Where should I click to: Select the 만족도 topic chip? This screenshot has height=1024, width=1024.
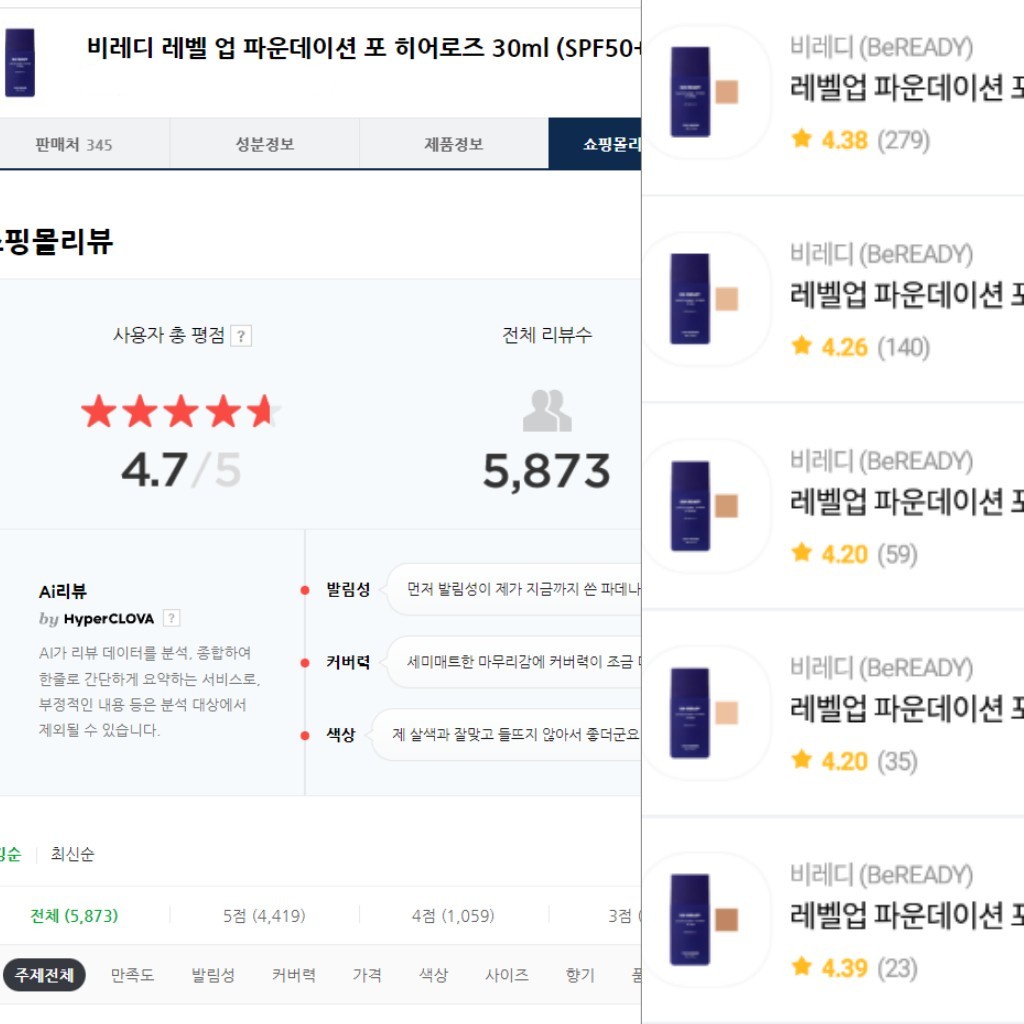[132, 975]
